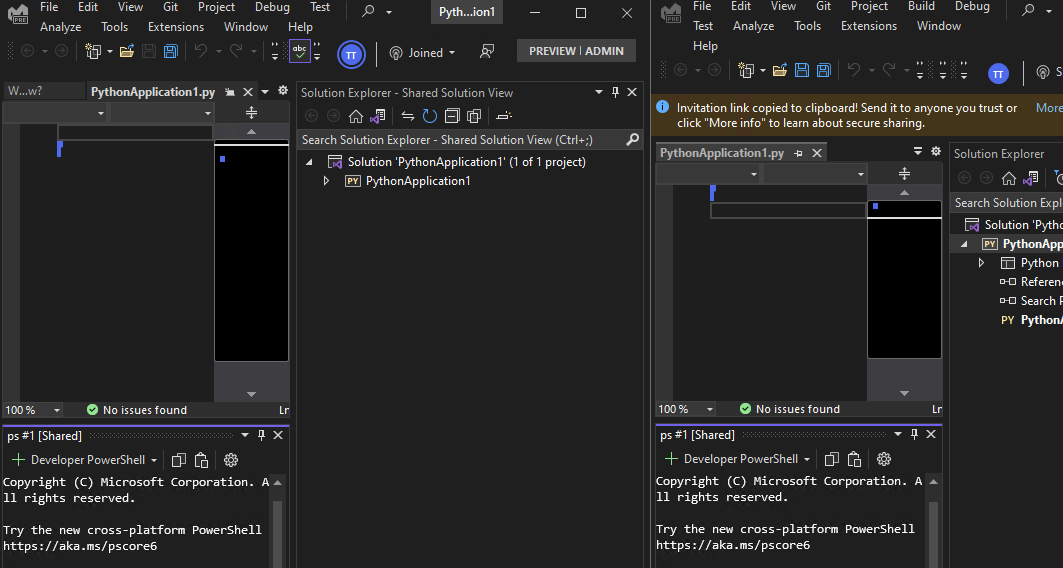Collapse the Solution 'PythonApplication1' node
The width and height of the screenshot is (1063, 568).
309,162
